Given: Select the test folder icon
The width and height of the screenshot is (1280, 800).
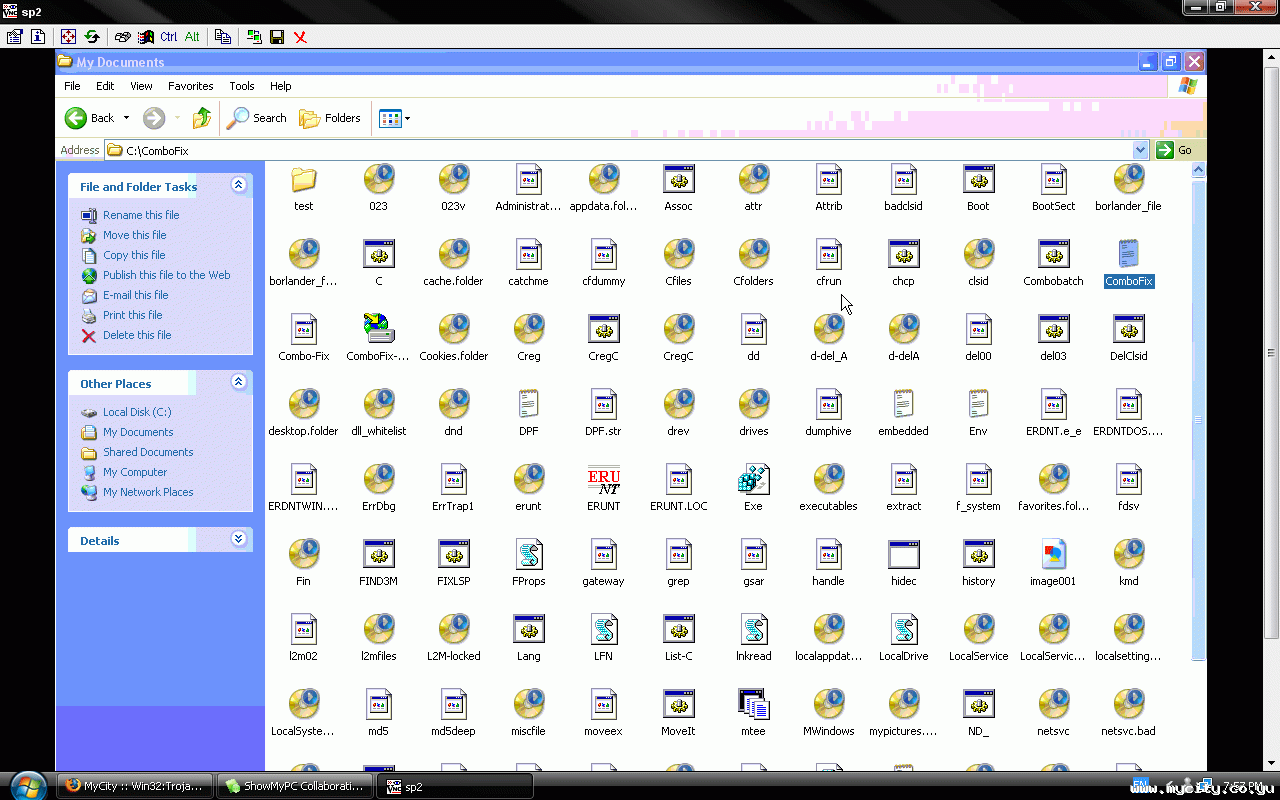Looking at the screenshot, I should tap(303, 182).
